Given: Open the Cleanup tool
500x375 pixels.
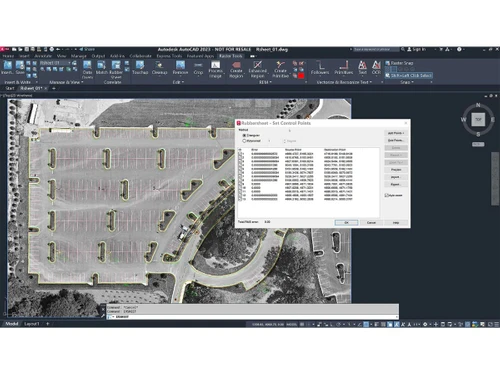Looking at the screenshot, I should [159, 68].
